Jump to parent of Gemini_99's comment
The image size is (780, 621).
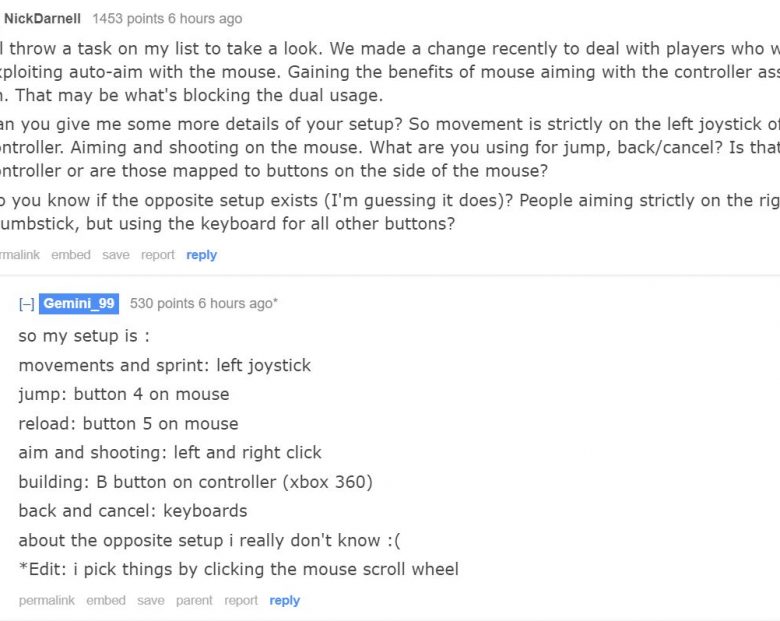pos(194,601)
